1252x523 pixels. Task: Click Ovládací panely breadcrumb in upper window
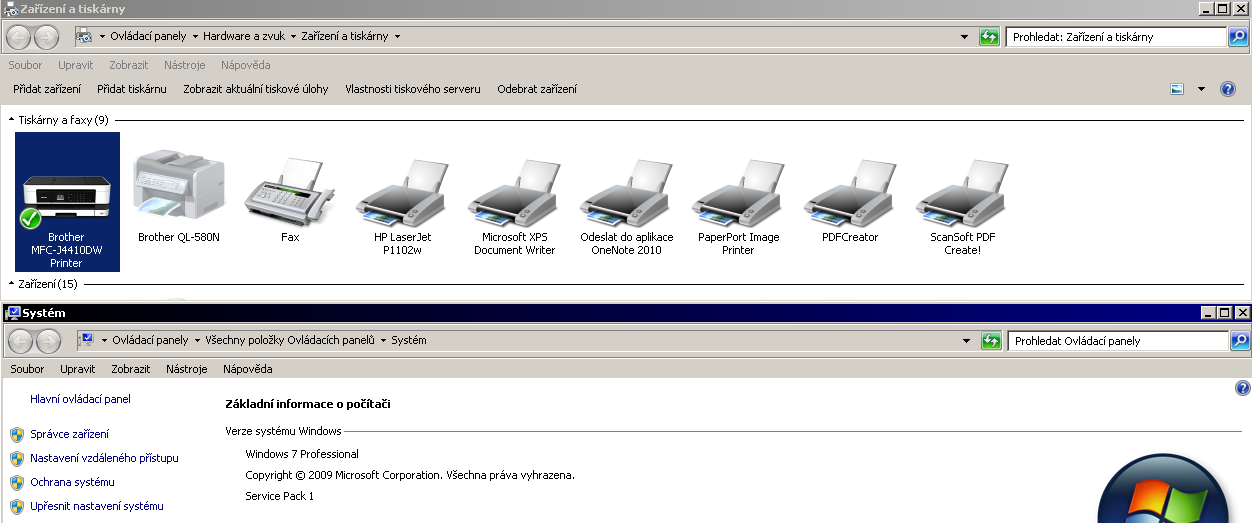[x=148, y=37]
